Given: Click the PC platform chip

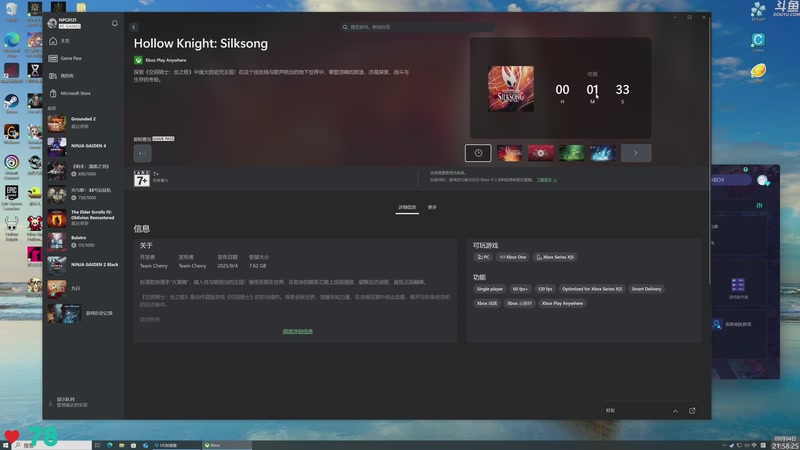Looking at the screenshot, I should [x=483, y=257].
